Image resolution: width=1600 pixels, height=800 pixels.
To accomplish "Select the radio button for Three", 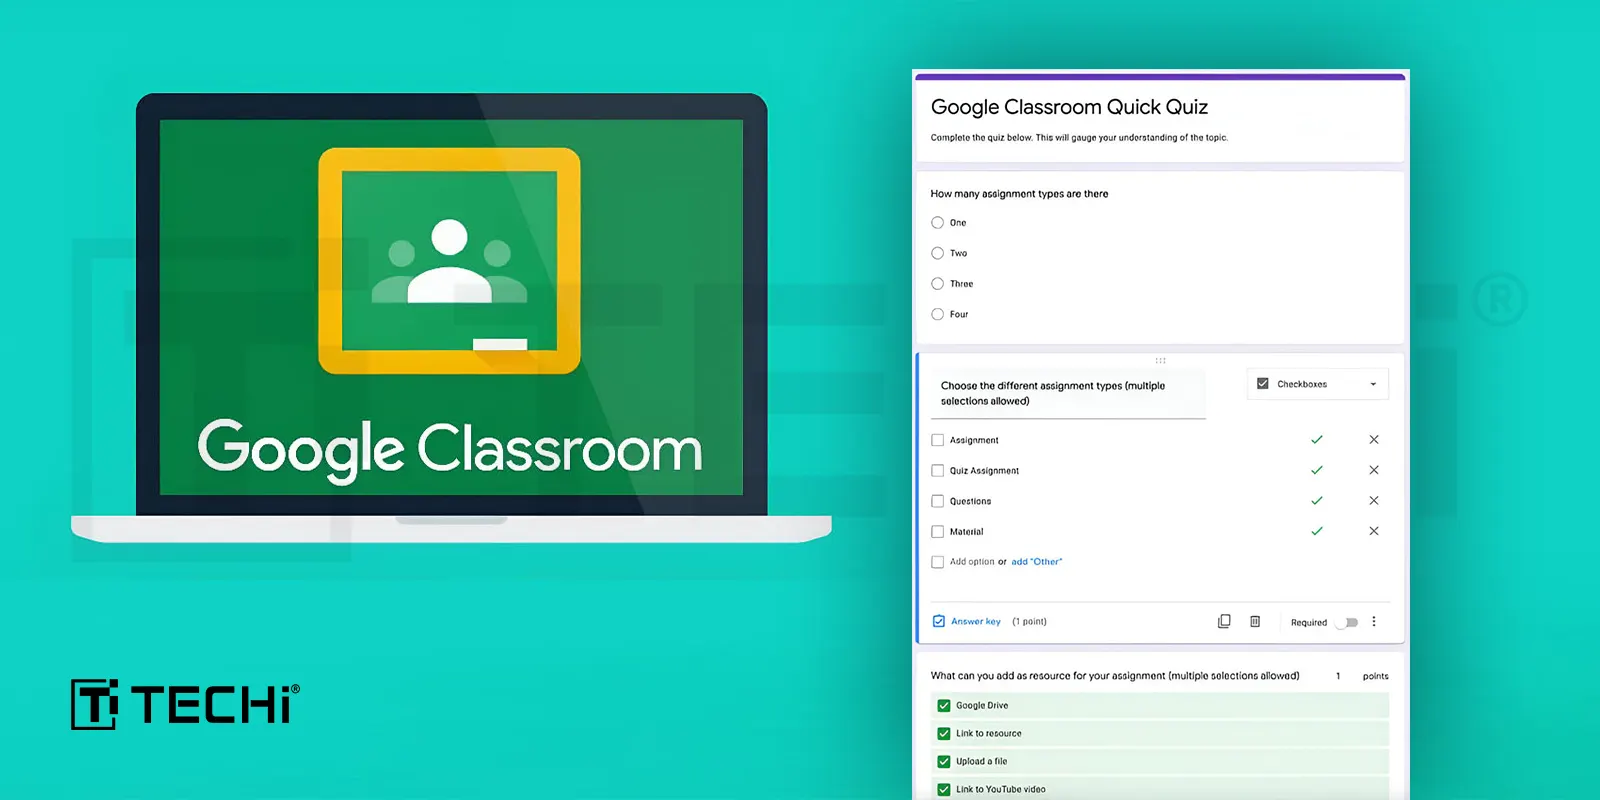I will click(938, 284).
